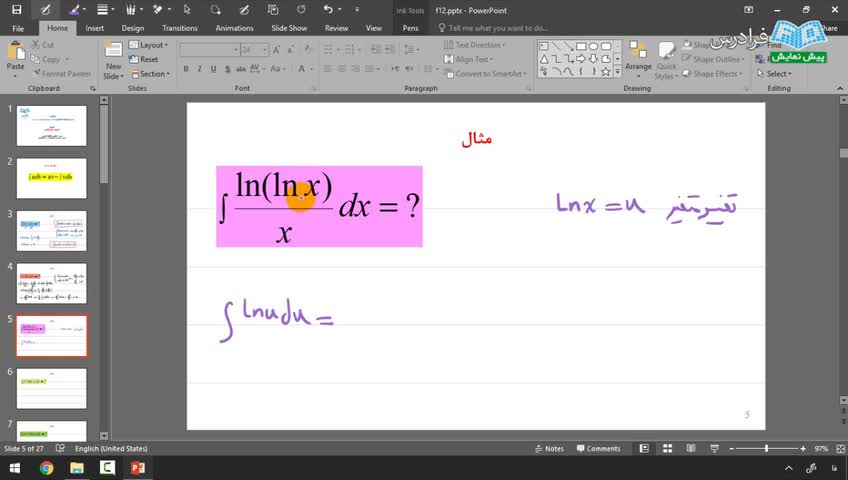
Task: Toggle Underline formatting
Action: tap(213, 69)
